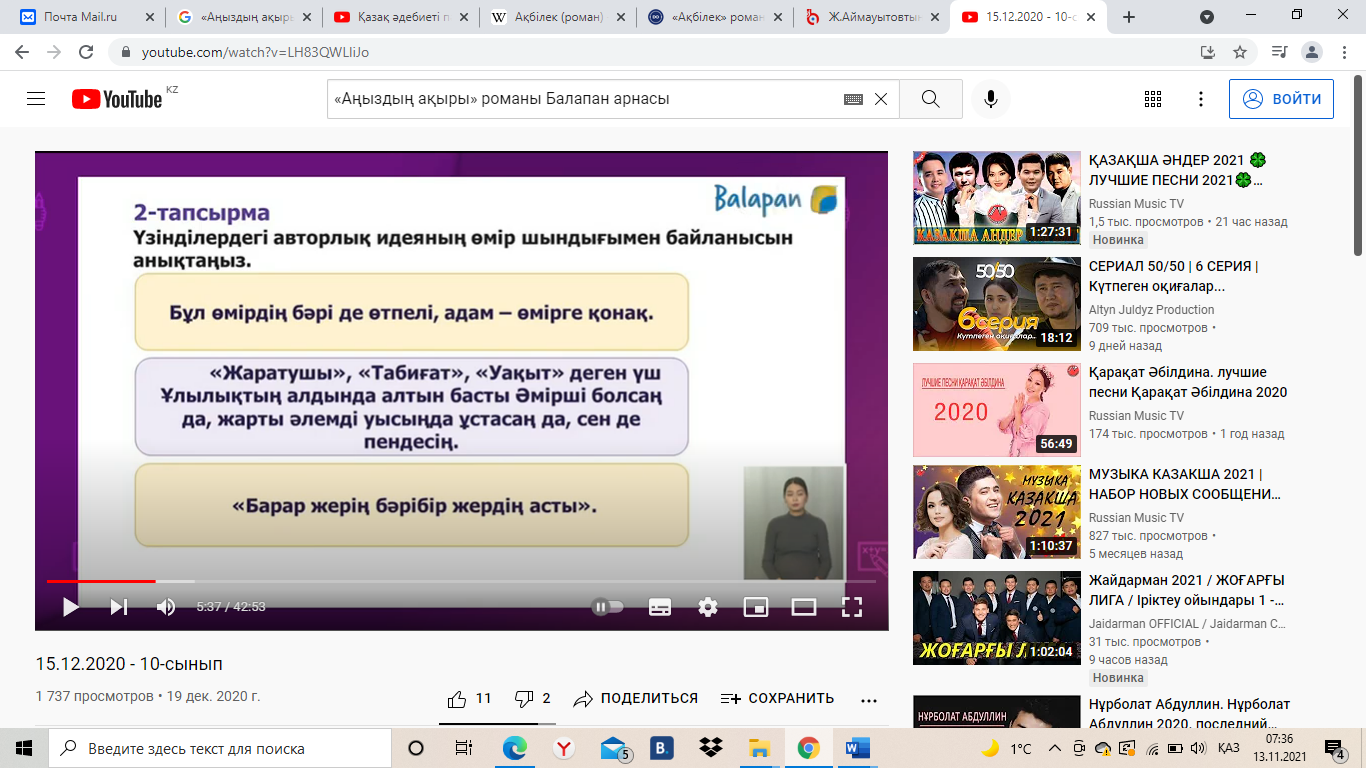
Task: Show hidden system tray icons
Action: (x=1054, y=748)
